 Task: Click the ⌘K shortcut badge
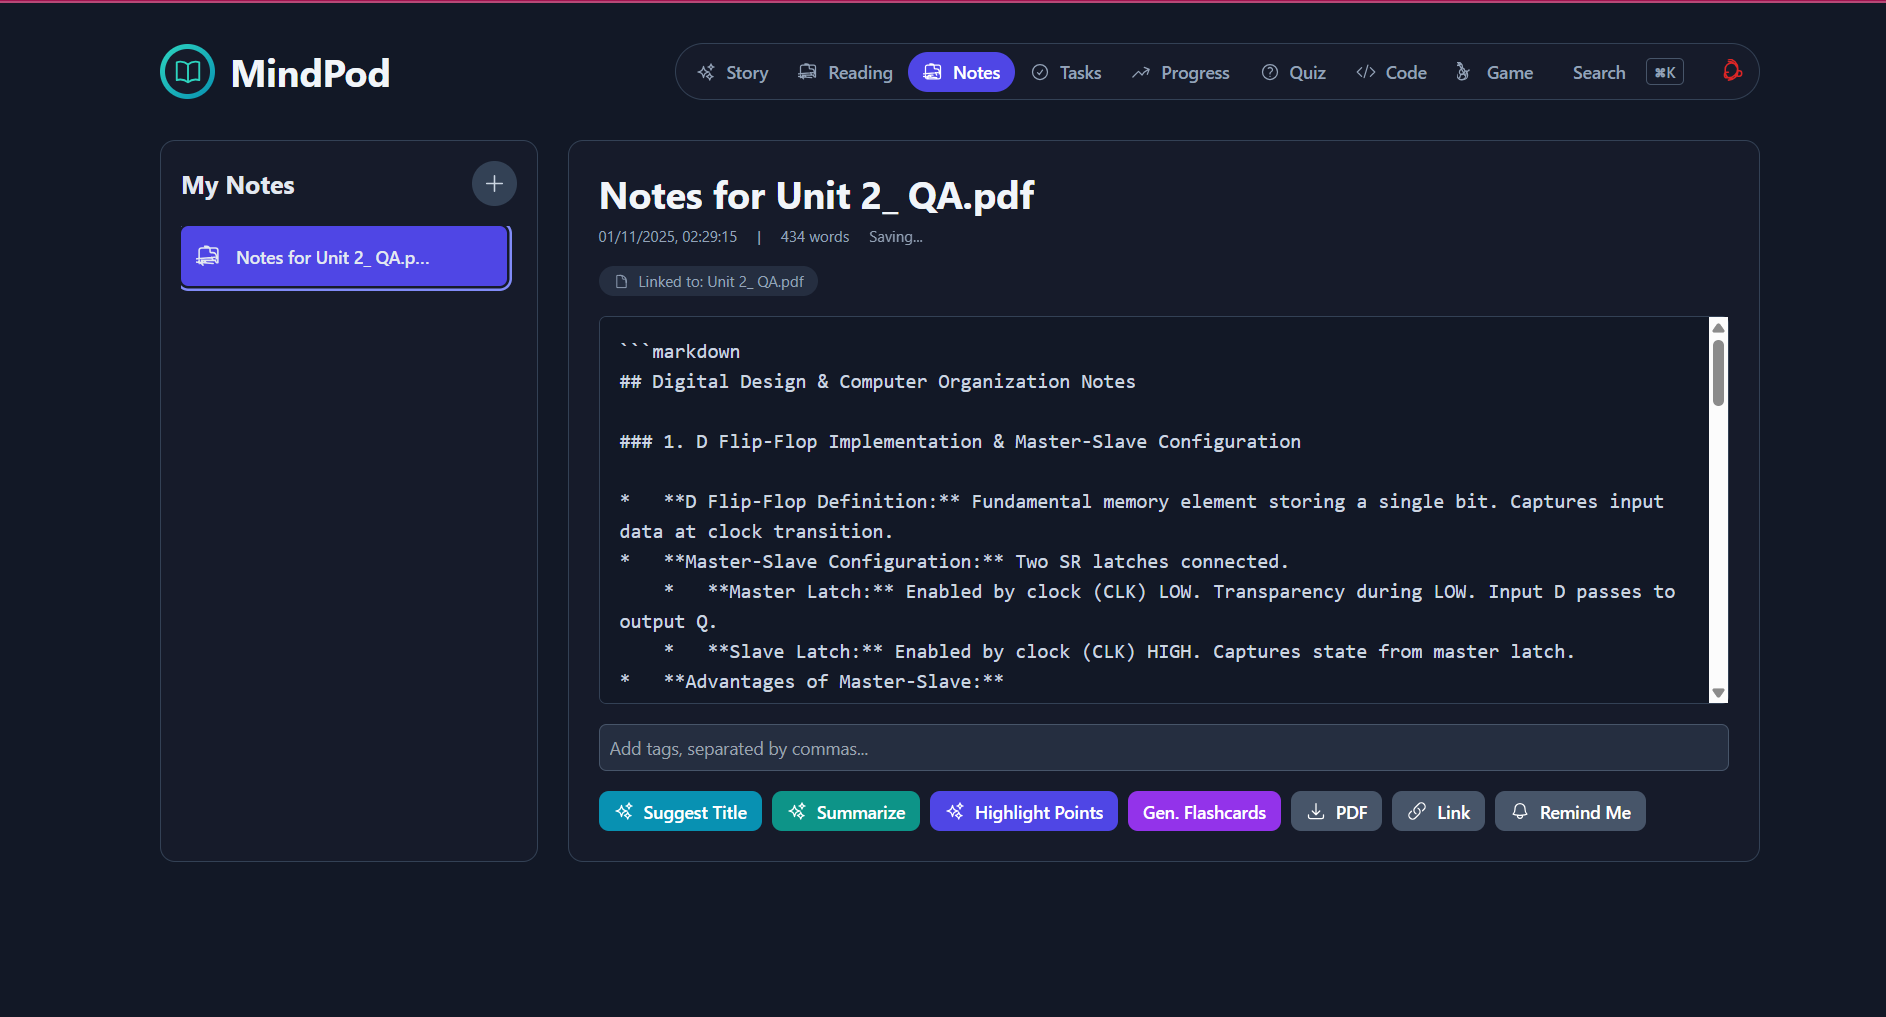pyautogui.click(x=1665, y=72)
